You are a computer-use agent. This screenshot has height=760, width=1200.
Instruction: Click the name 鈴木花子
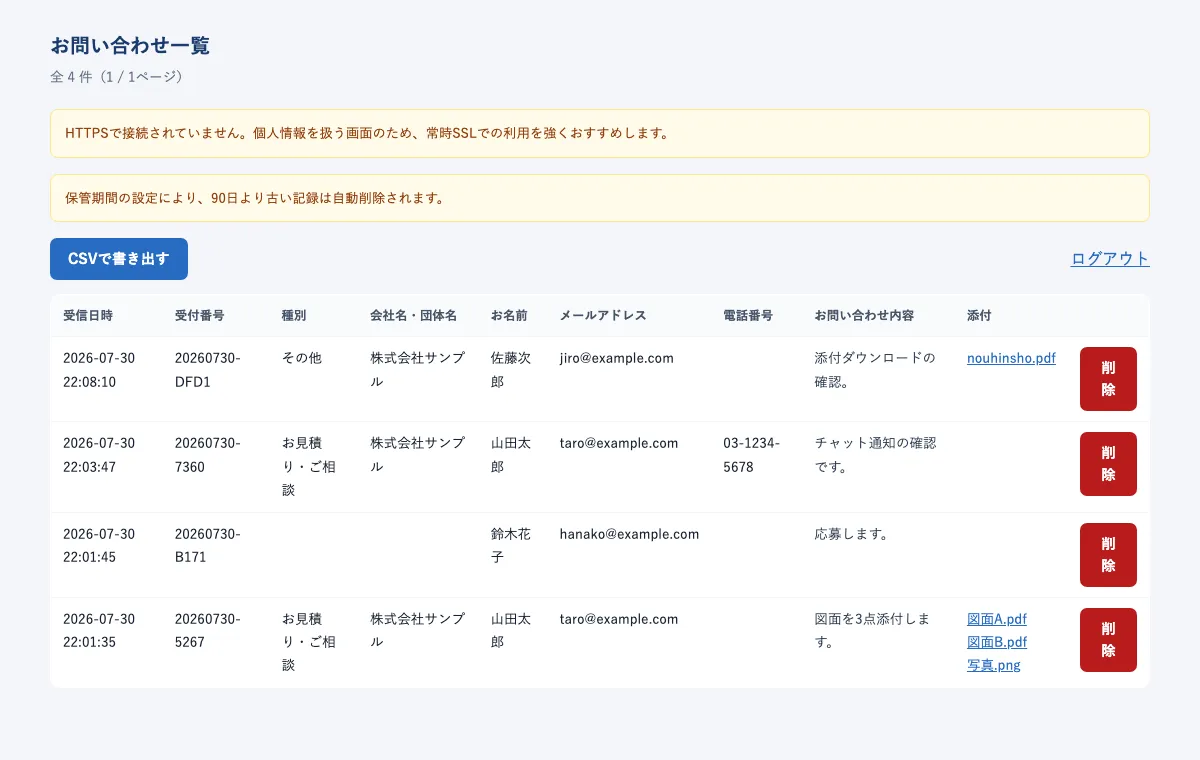point(511,546)
